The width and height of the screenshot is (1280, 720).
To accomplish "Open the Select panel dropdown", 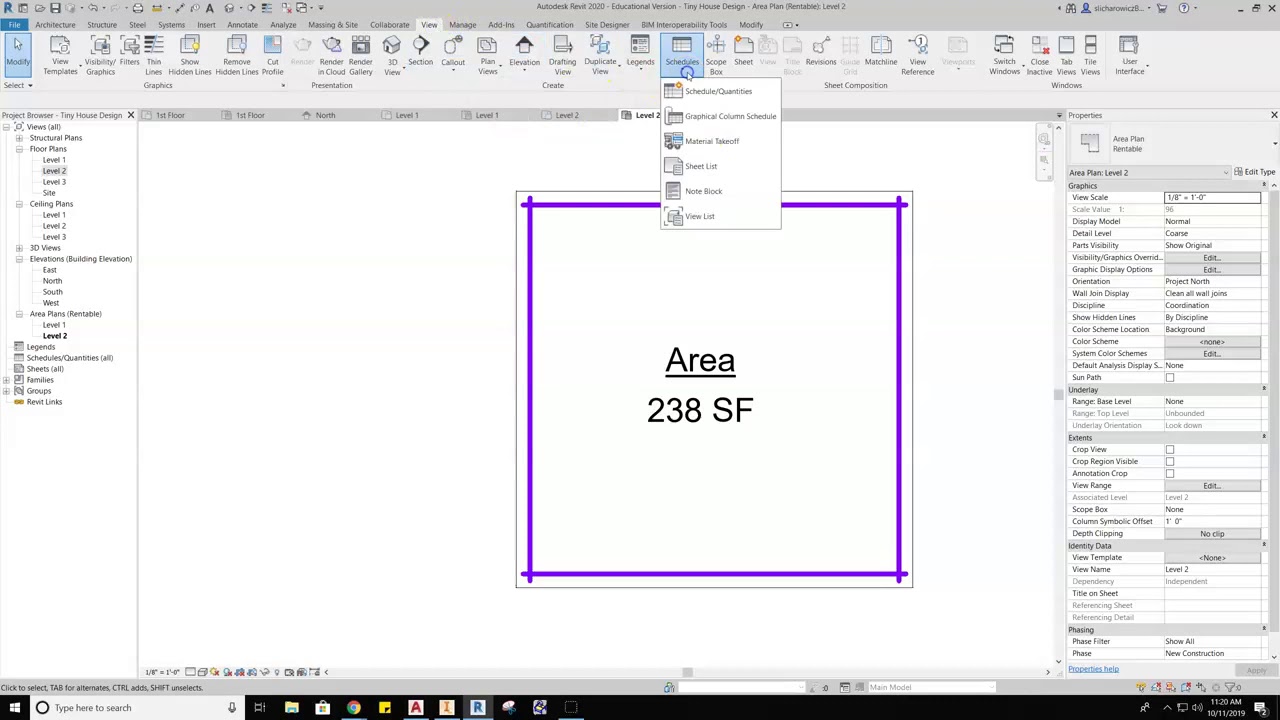I will tap(18, 85).
